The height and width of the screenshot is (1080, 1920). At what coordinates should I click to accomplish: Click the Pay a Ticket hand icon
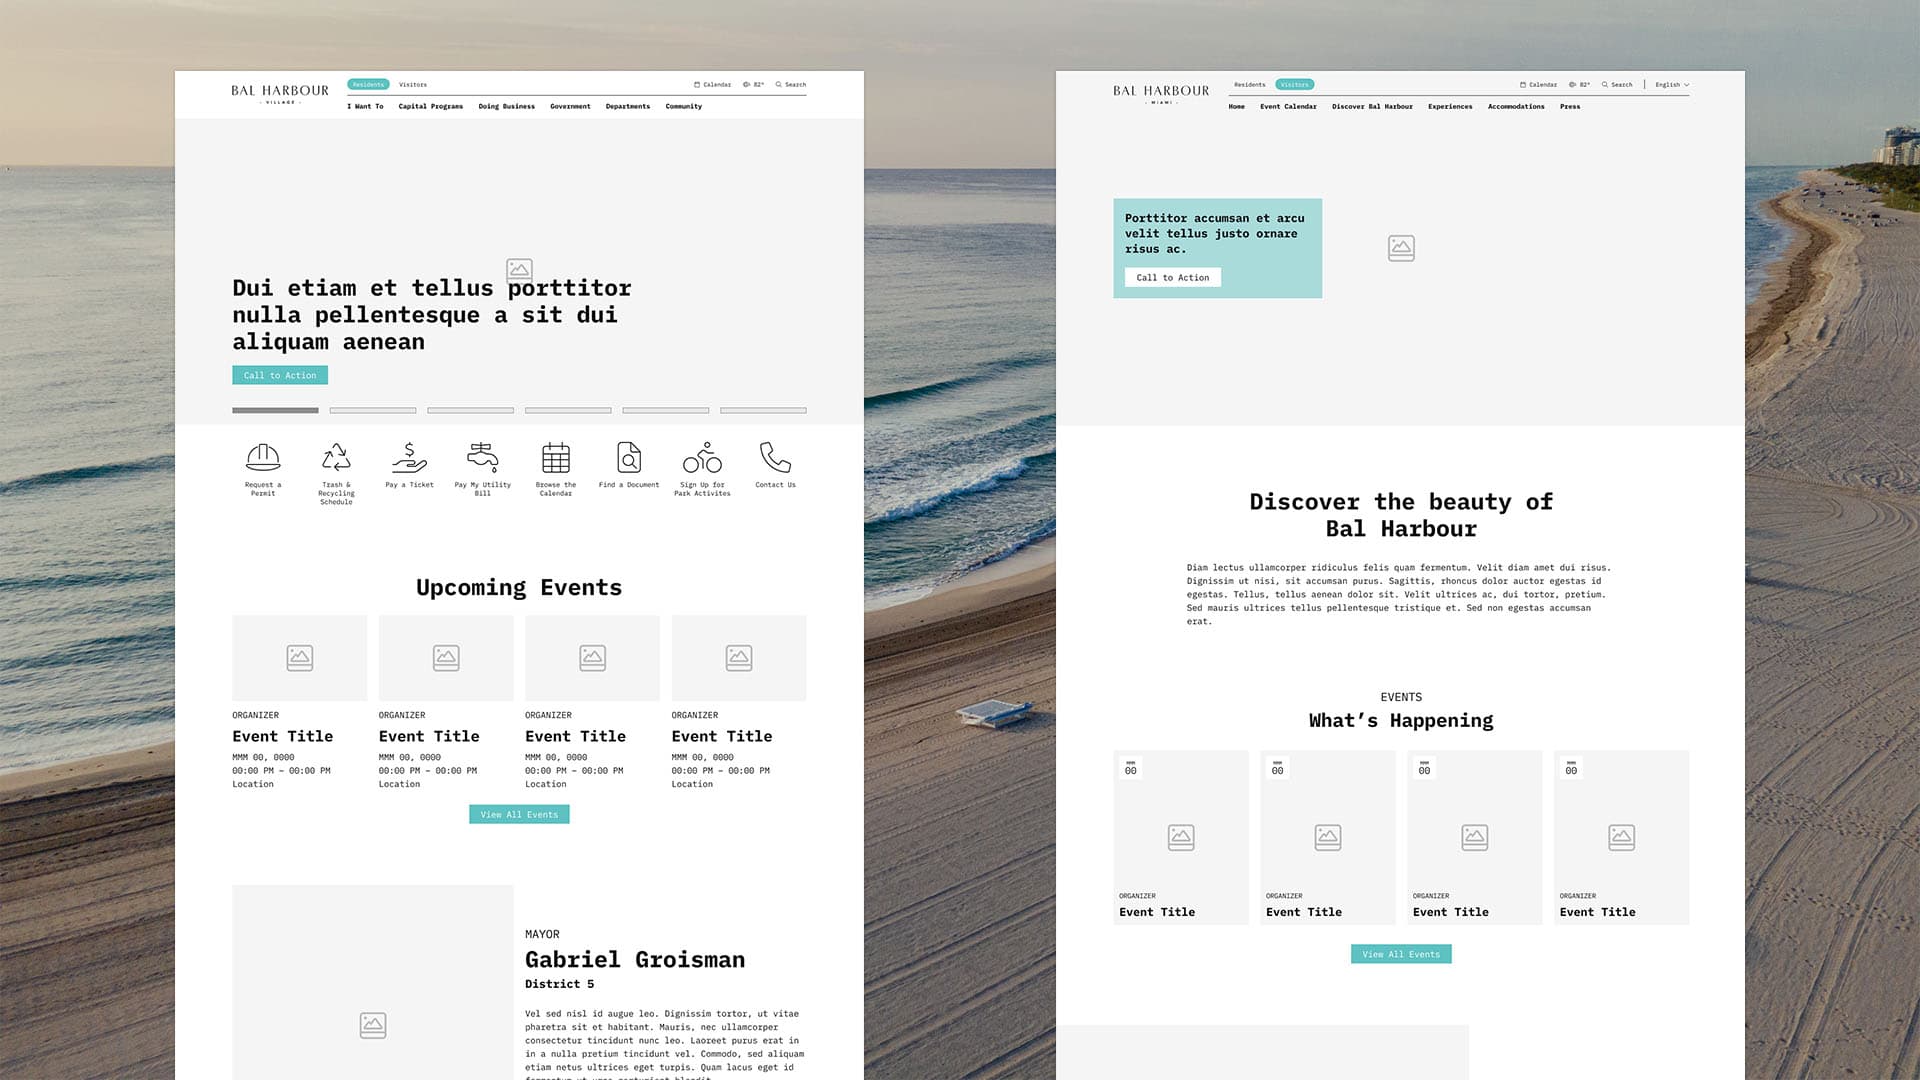tap(409, 458)
